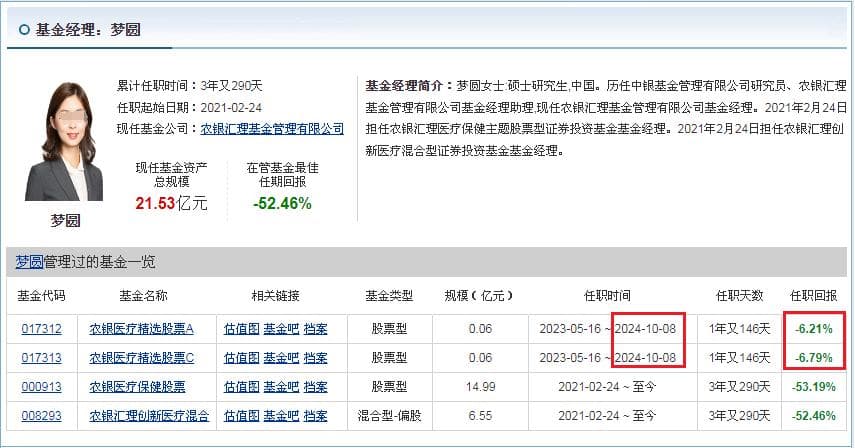Screen dimensions: 855x448
Task: Open fund code 017312 link
Action: pyautogui.click(x=41, y=329)
